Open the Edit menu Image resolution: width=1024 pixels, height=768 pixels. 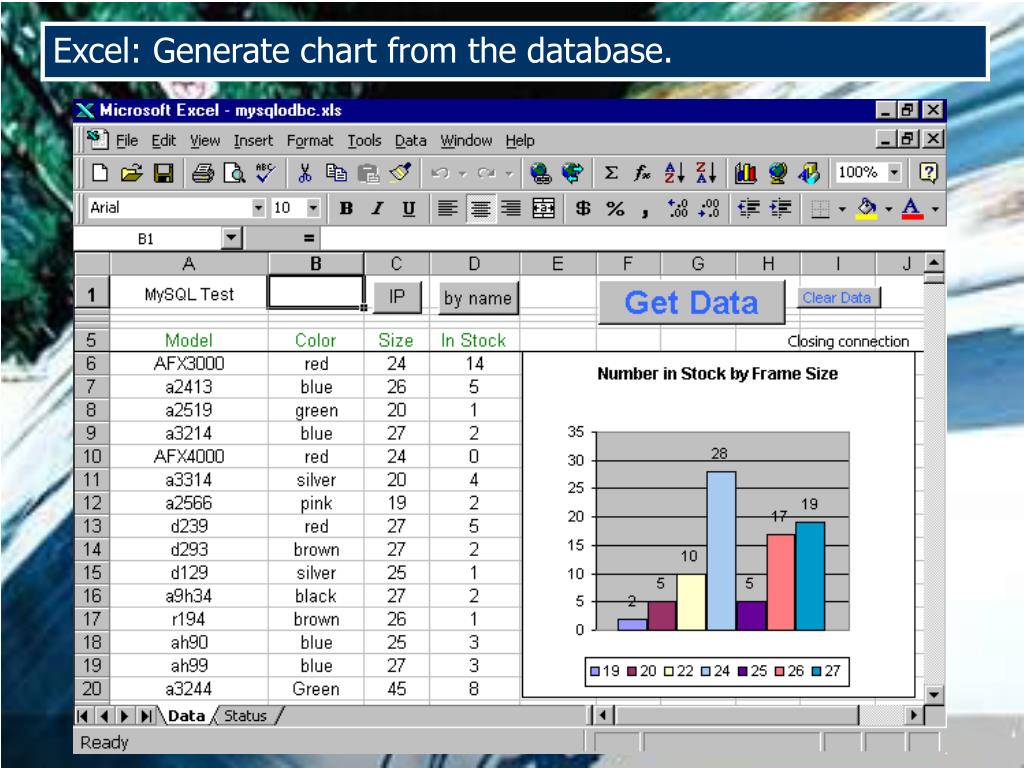point(163,140)
